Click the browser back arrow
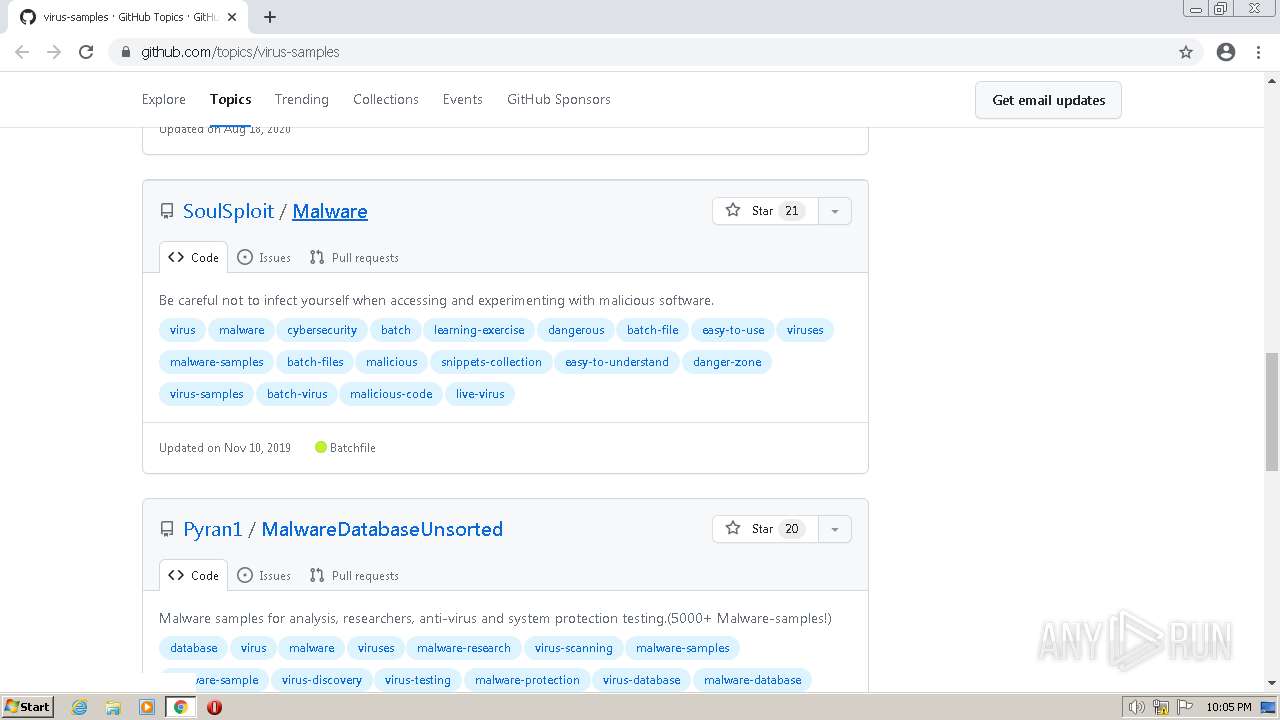Screen dimensions: 1280x720 tap(22, 52)
